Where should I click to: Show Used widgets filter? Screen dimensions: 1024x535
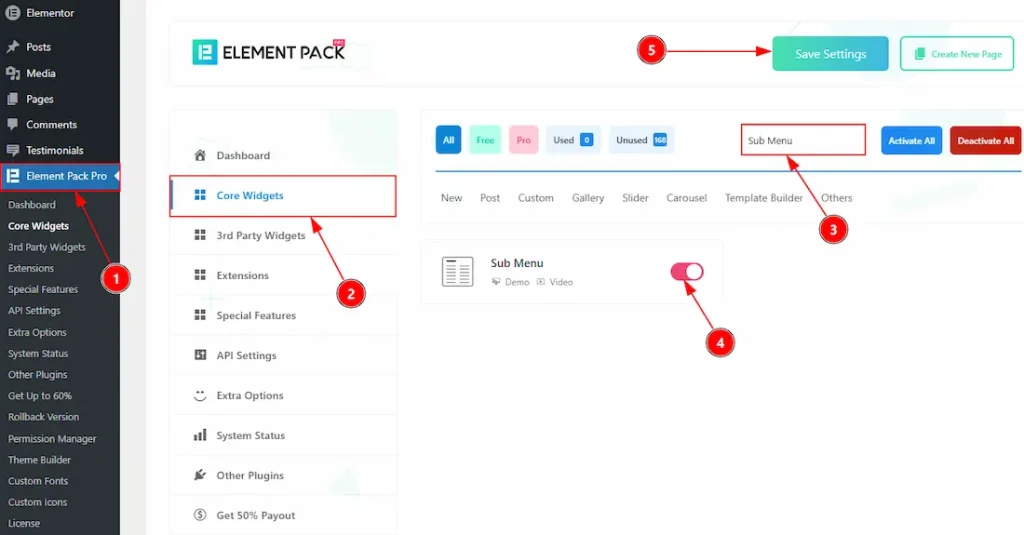click(x=573, y=140)
